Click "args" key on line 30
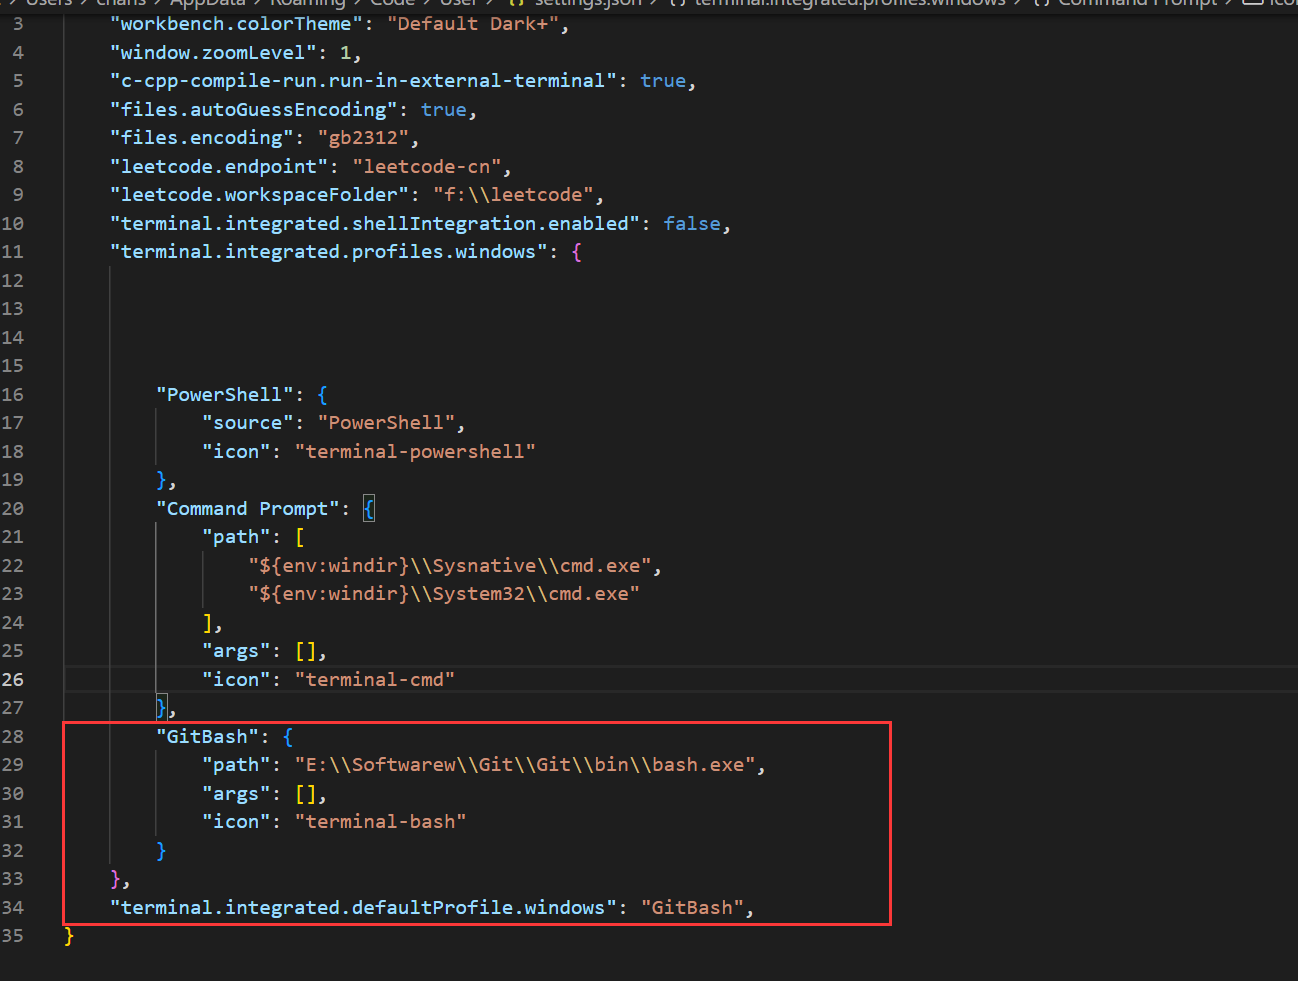This screenshot has width=1298, height=981. coord(236,794)
